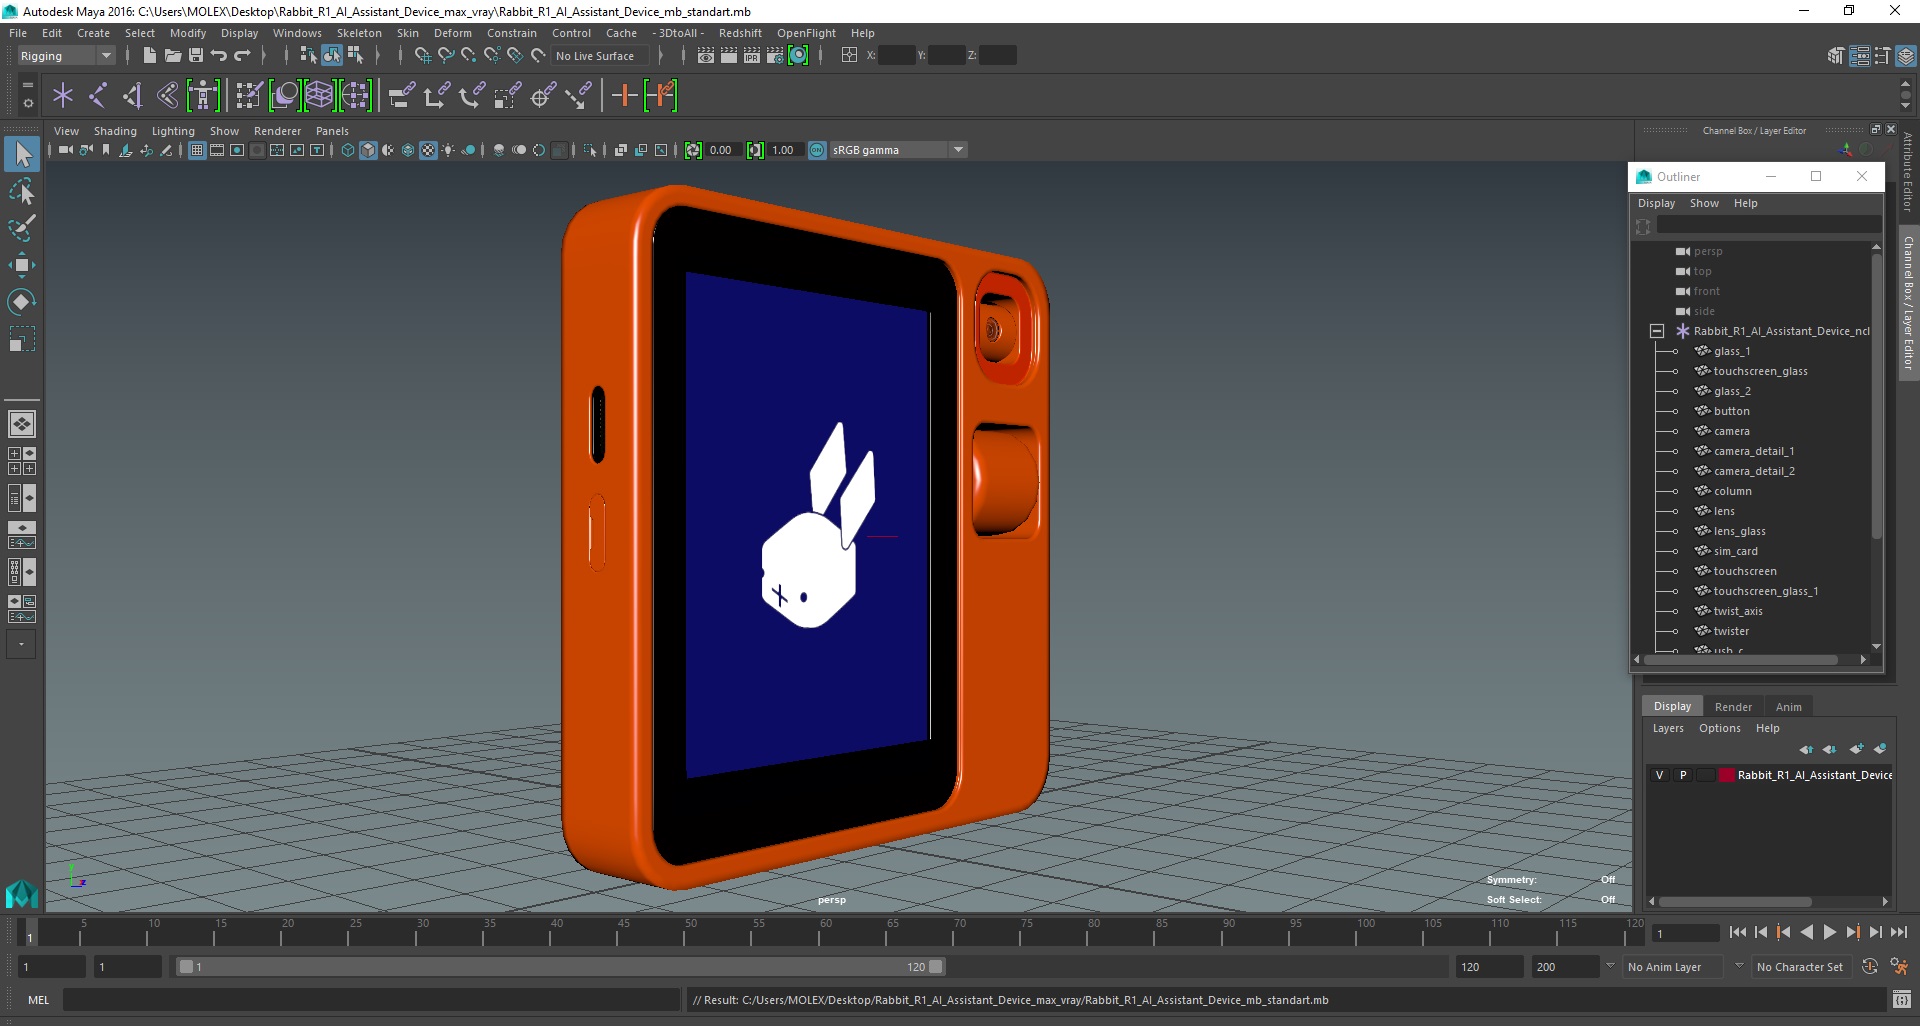Image resolution: width=1920 pixels, height=1026 pixels.
Task: Open the Render Settings clapperboard icon
Action: [x=775, y=56]
